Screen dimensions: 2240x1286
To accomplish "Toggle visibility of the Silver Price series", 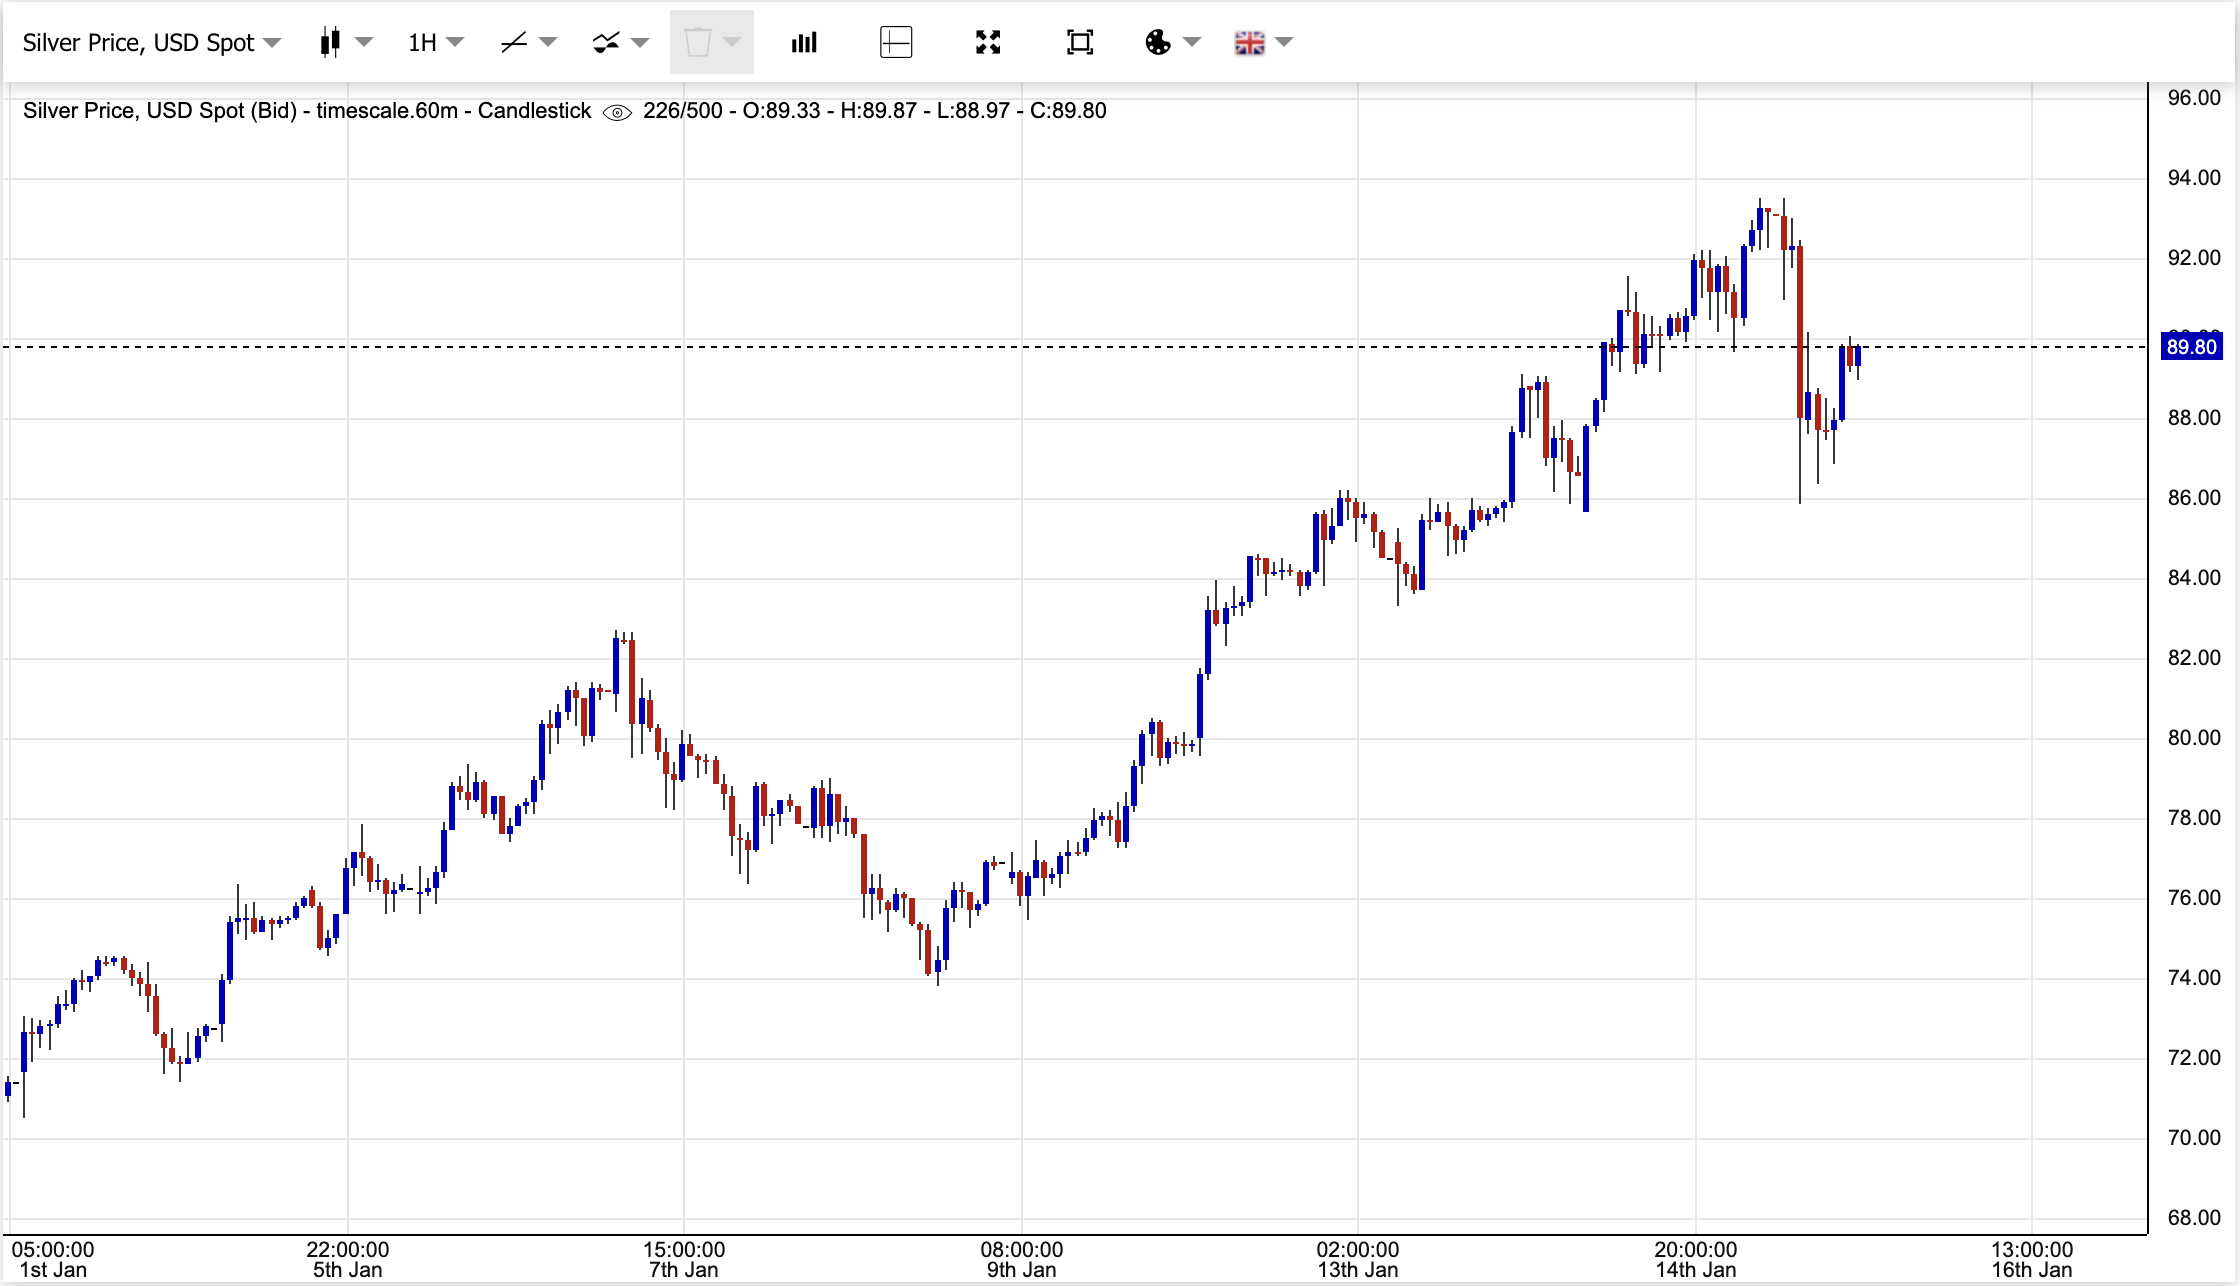I will pos(619,112).
